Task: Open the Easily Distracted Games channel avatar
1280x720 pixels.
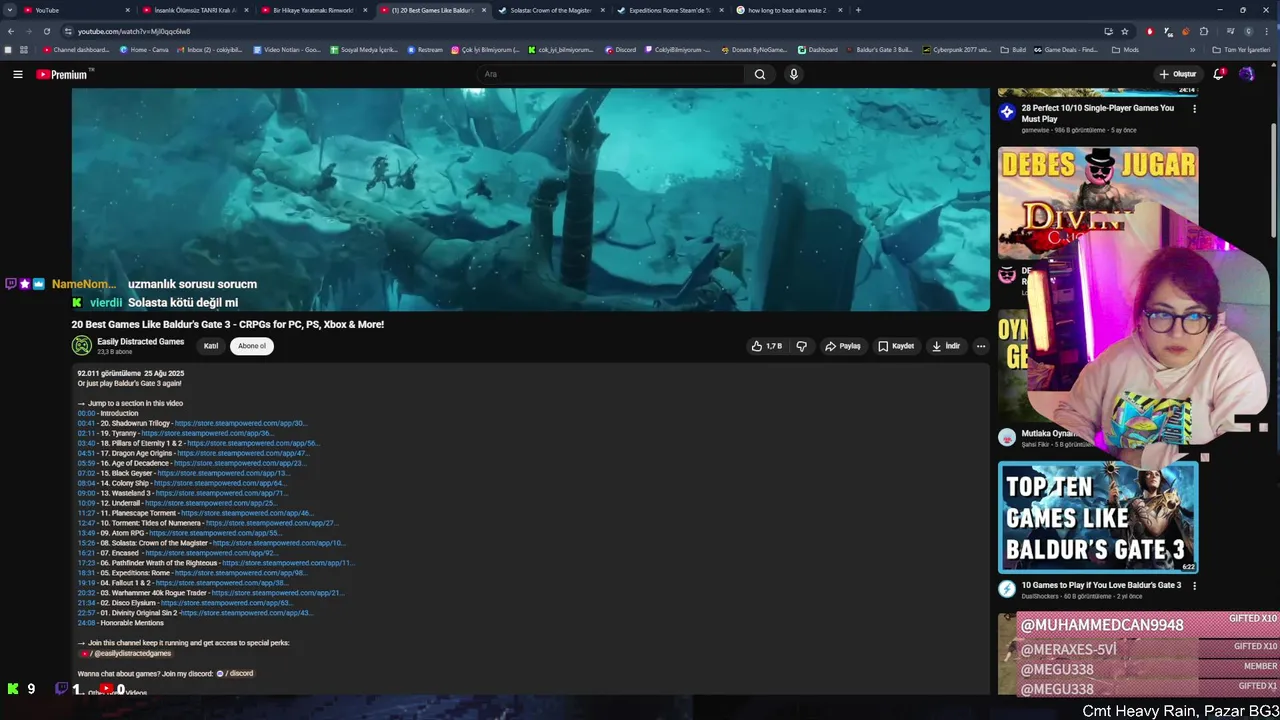Action: click(x=81, y=346)
